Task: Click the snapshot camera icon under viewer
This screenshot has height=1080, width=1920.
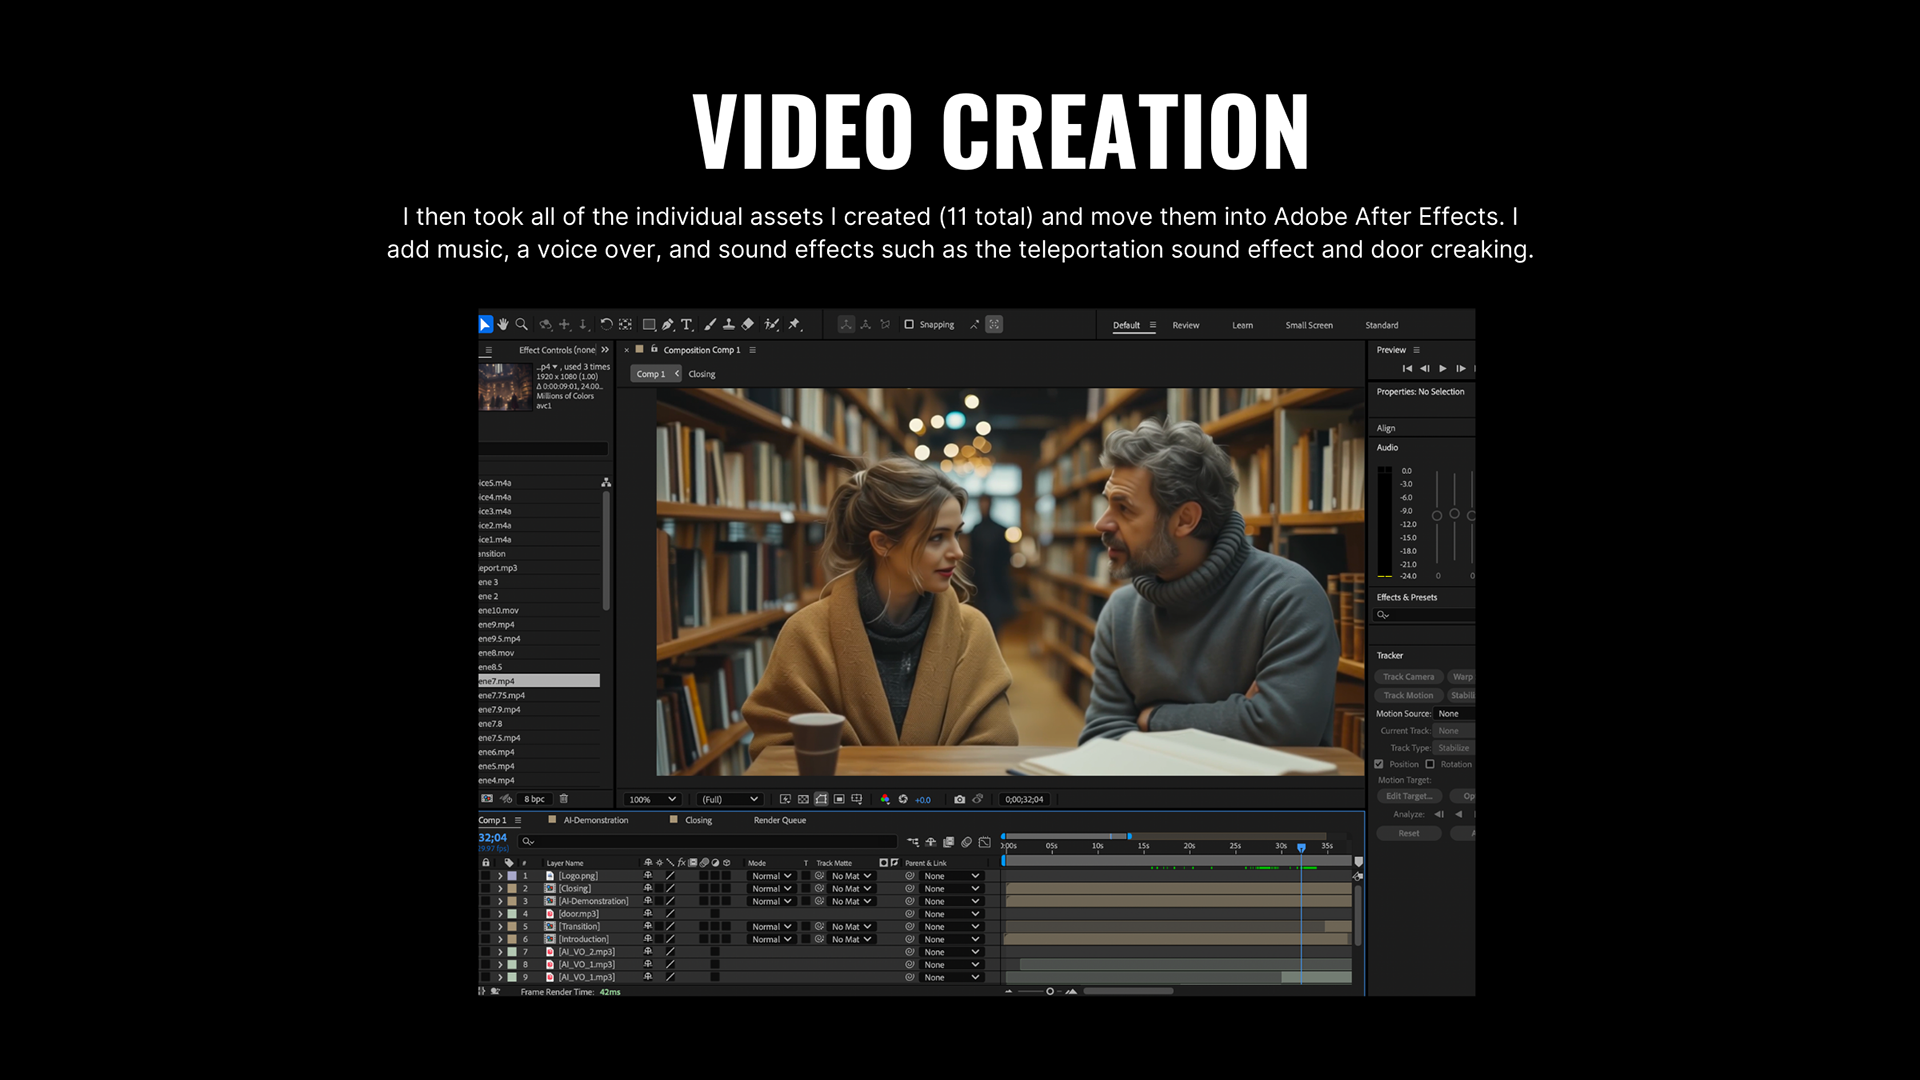Action: [960, 799]
